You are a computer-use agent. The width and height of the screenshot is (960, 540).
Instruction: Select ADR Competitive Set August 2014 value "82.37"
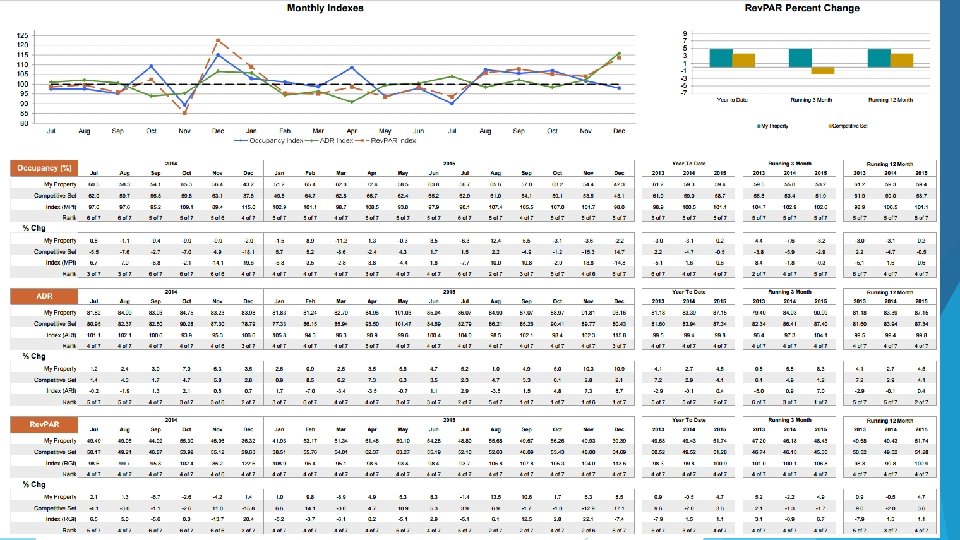(124, 324)
